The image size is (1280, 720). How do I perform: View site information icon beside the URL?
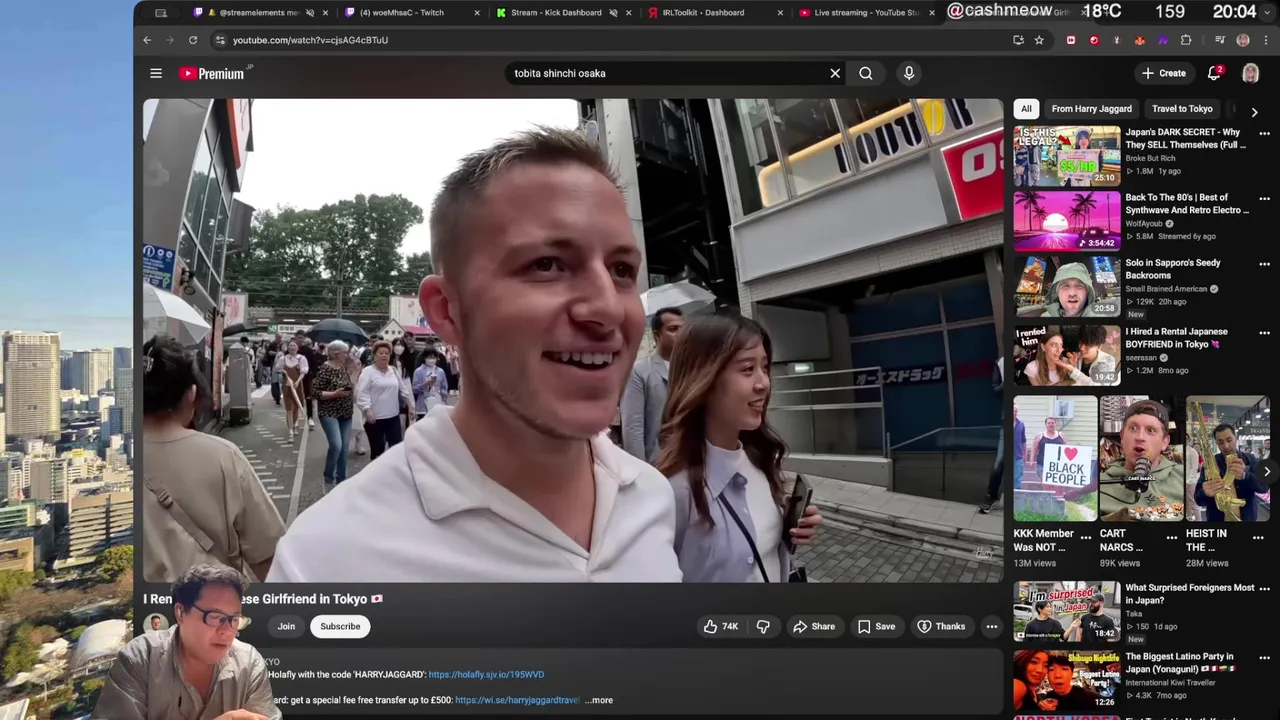click(x=220, y=40)
